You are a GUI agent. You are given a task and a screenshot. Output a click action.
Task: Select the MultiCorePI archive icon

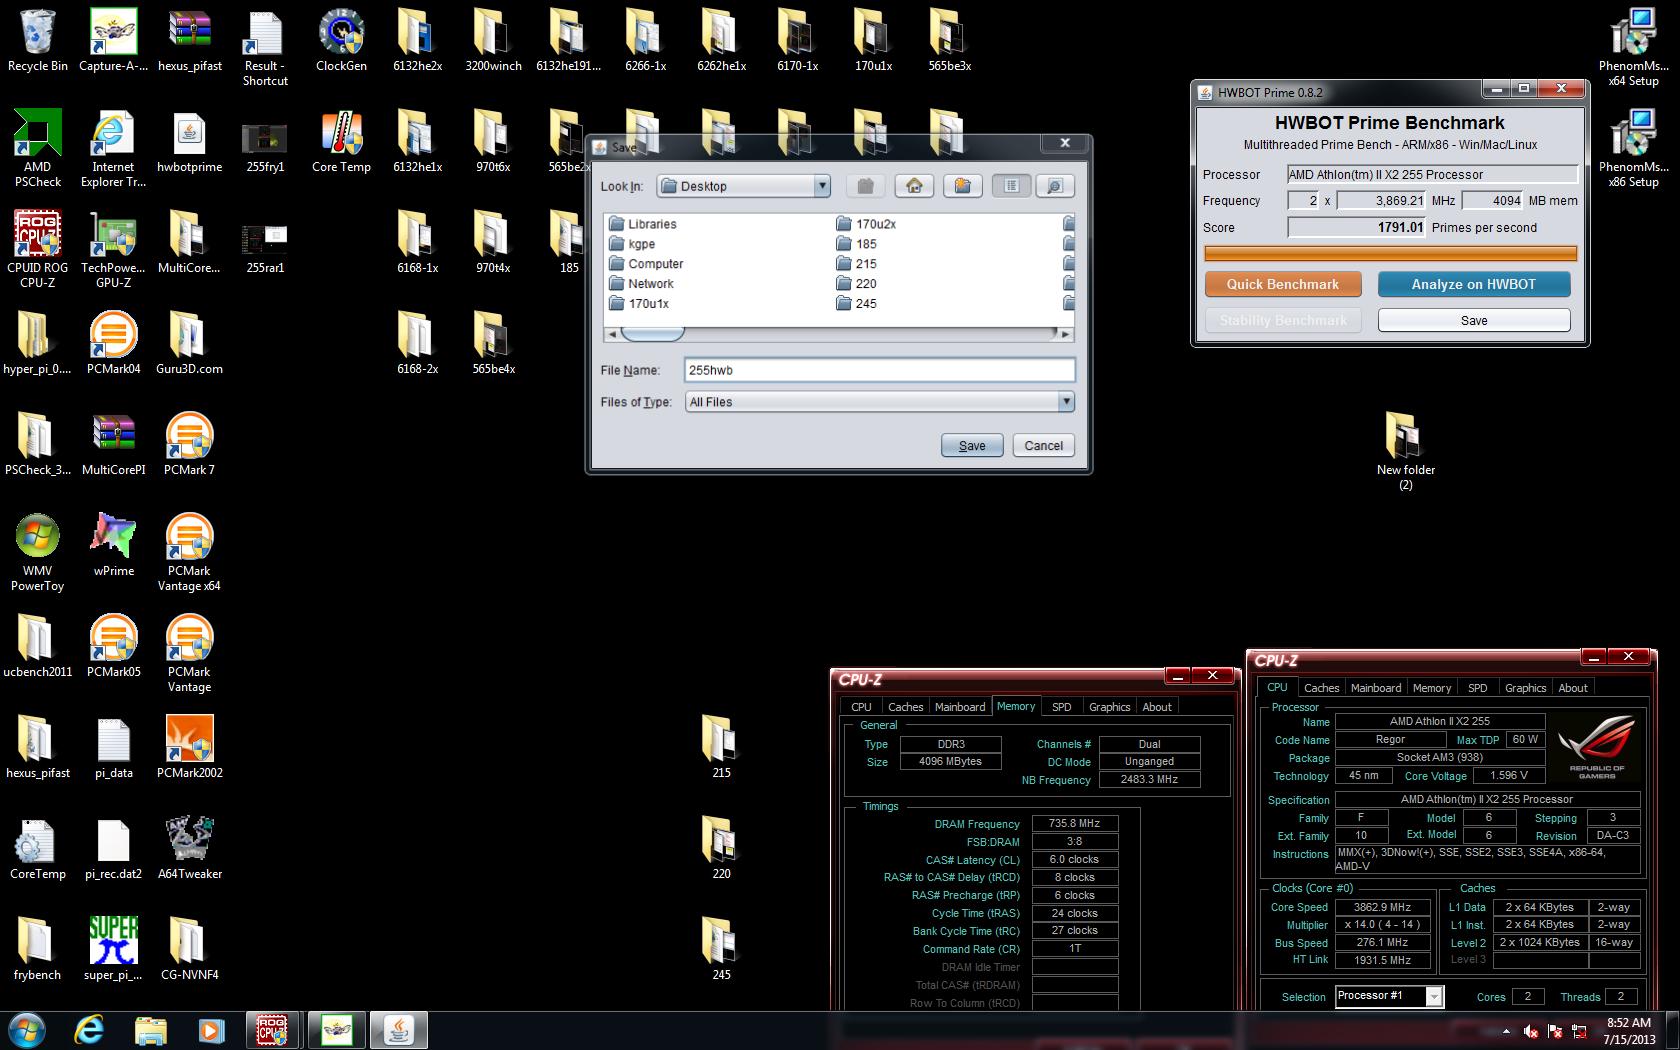click(113, 445)
